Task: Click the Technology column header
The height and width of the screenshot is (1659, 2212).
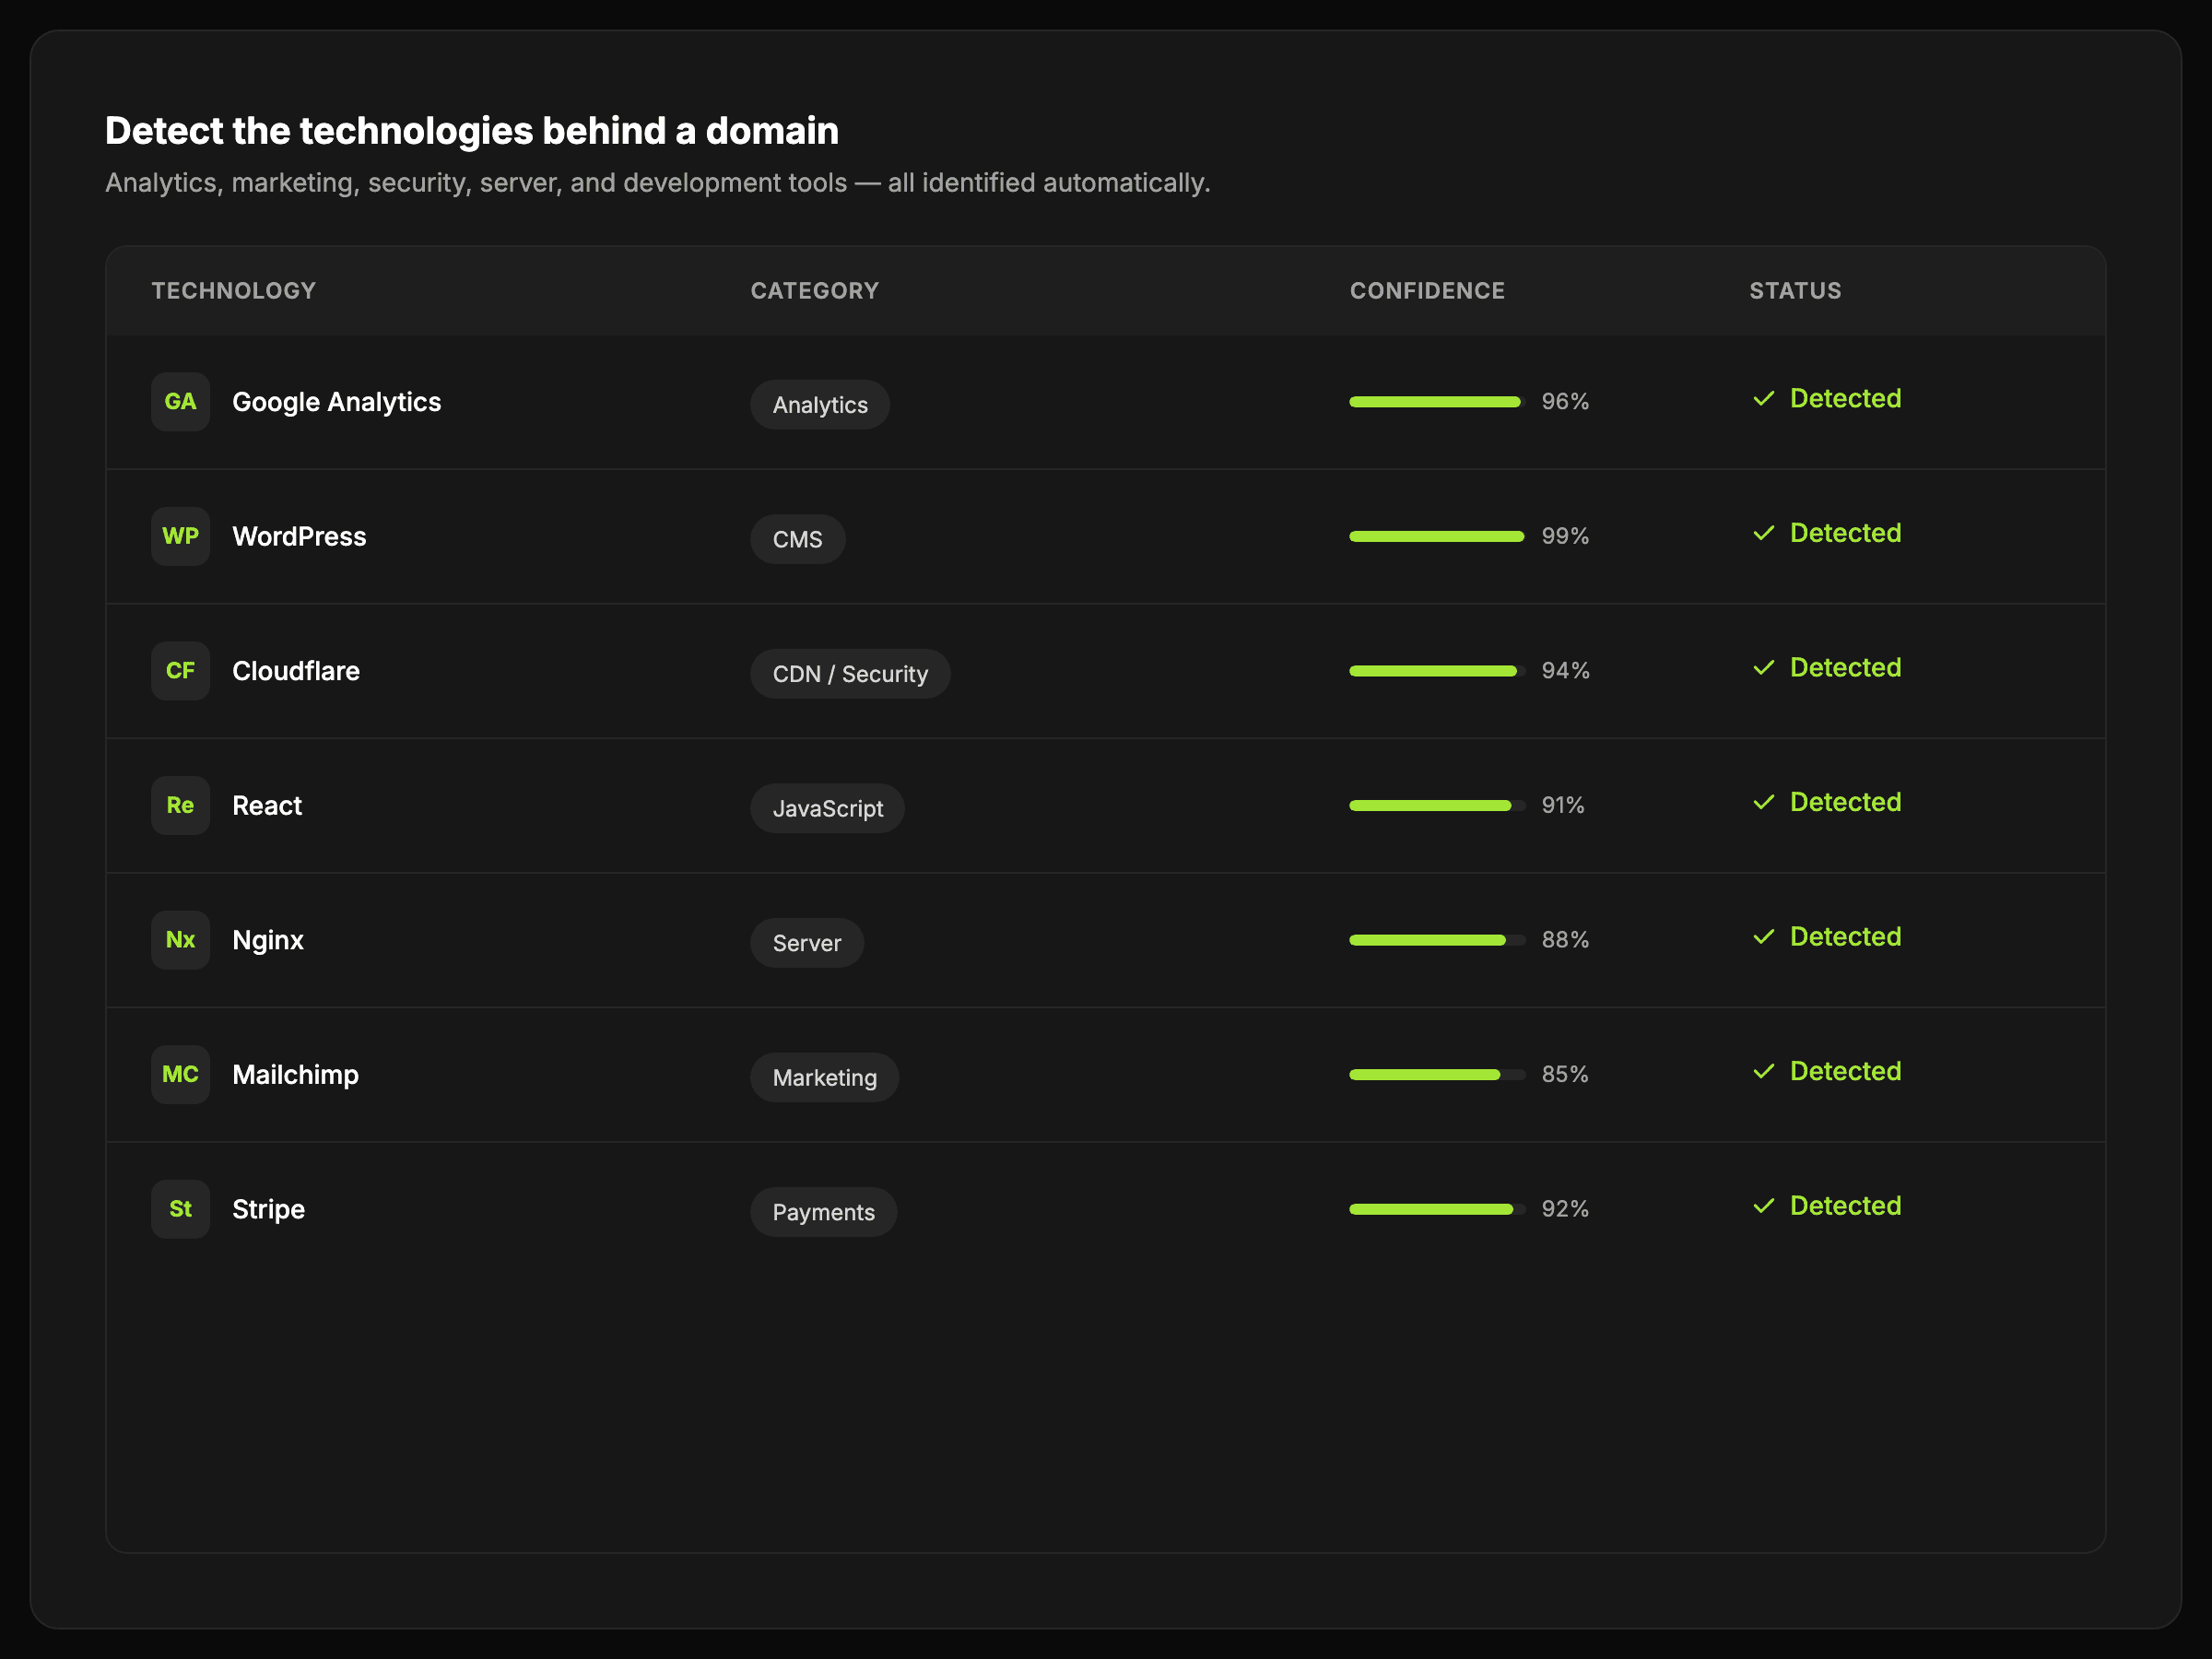Action: click(233, 291)
